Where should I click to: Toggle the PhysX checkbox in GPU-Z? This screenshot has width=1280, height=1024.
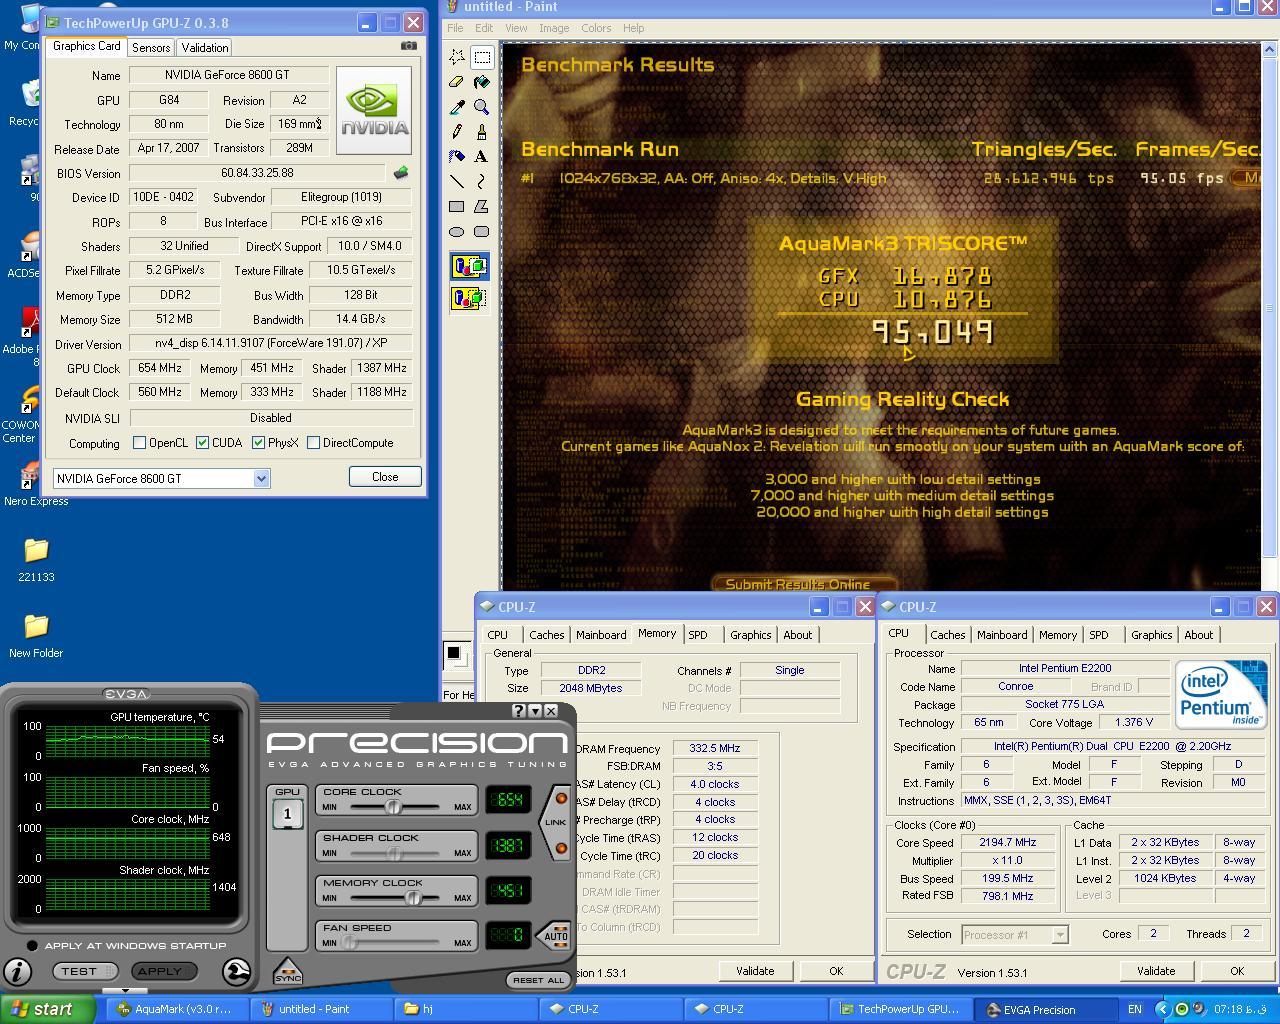tap(259, 443)
